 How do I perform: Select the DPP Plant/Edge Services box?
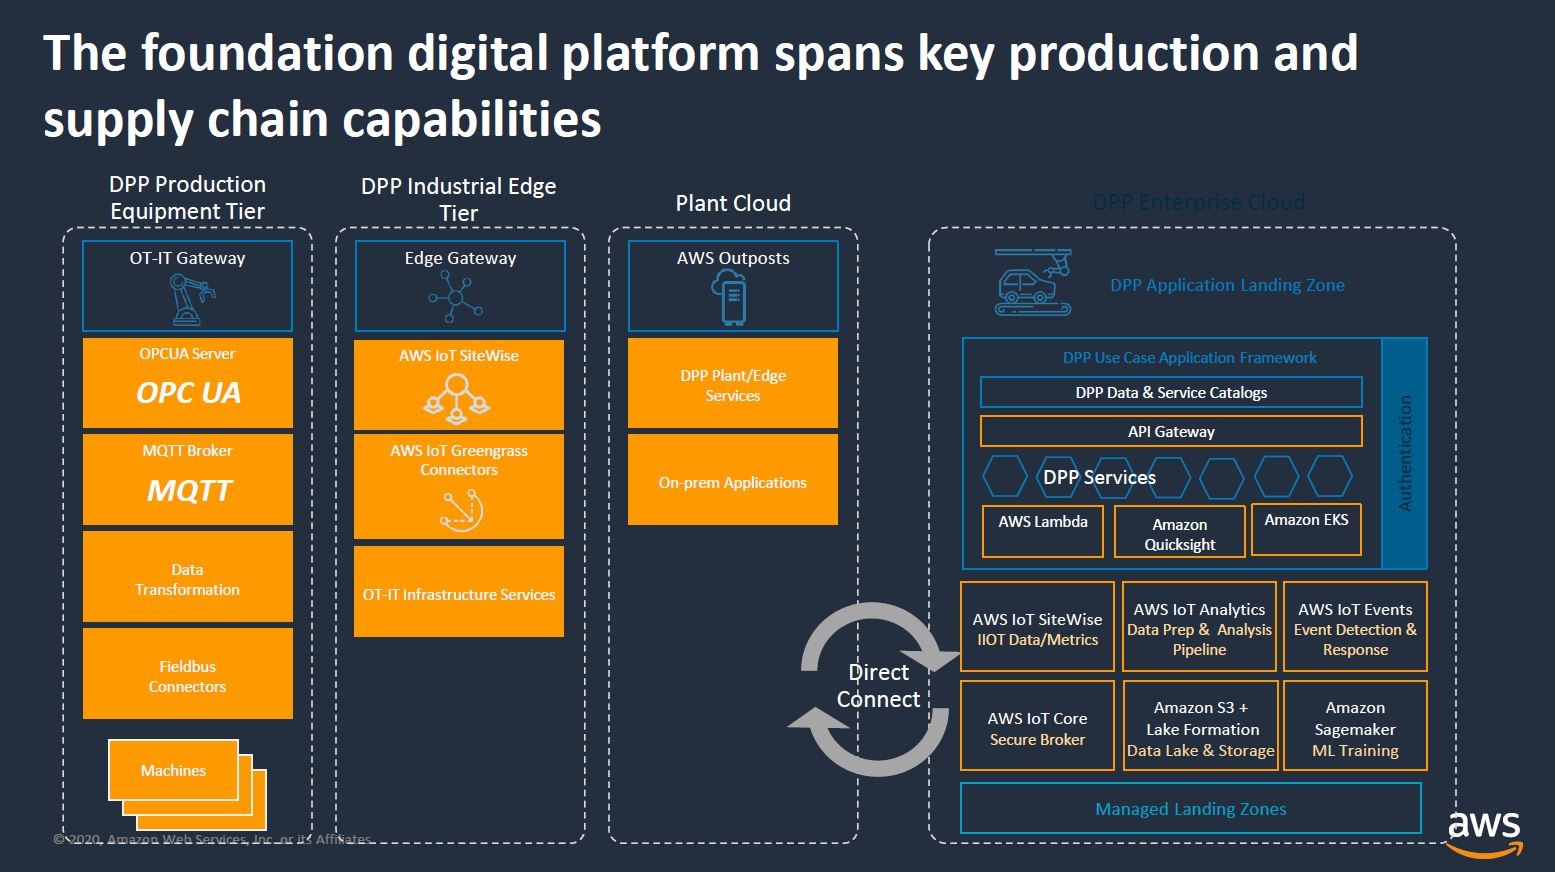coord(733,383)
